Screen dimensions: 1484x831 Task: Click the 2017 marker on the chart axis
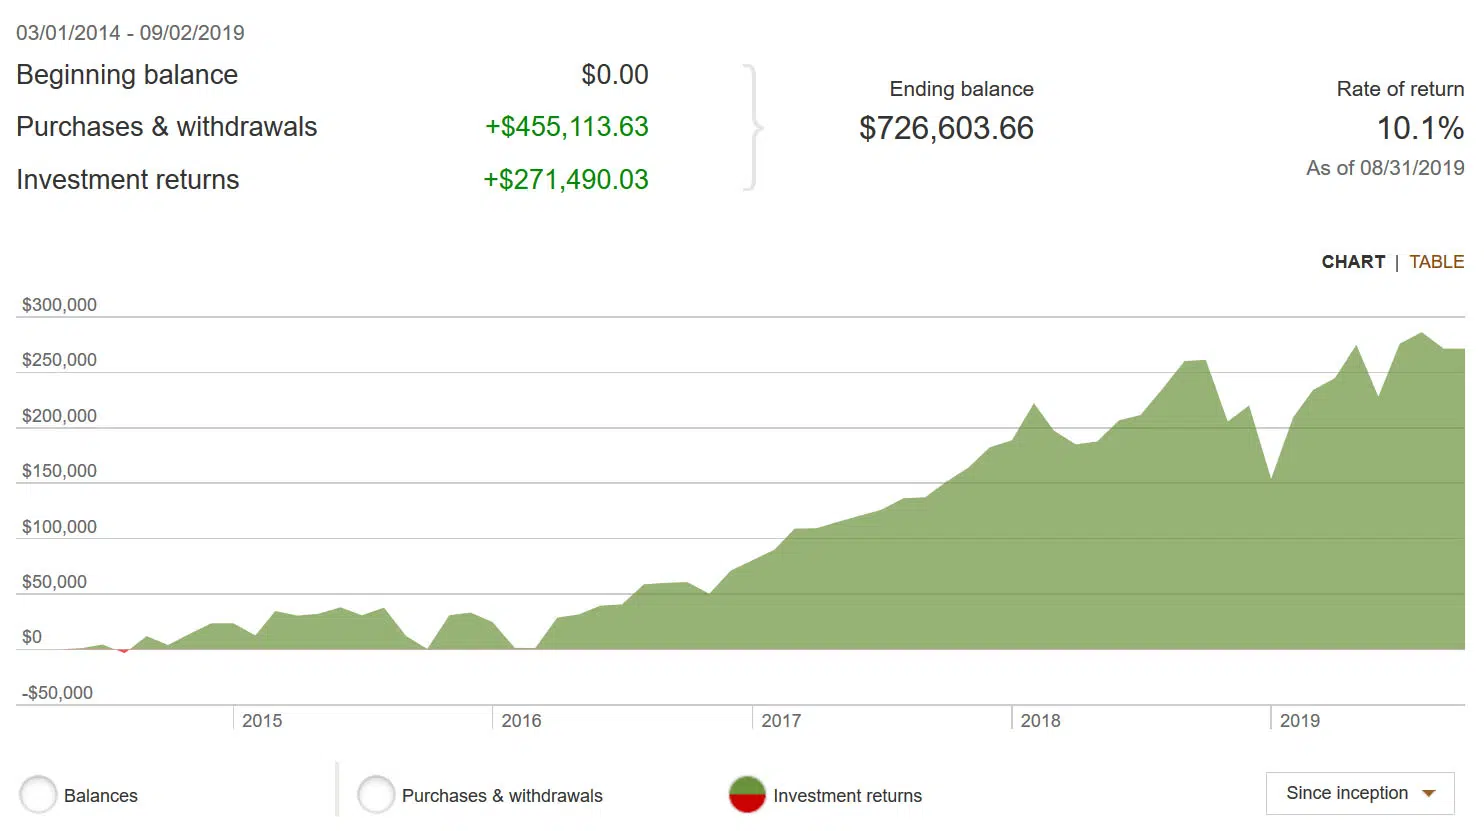(x=781, y=720)
